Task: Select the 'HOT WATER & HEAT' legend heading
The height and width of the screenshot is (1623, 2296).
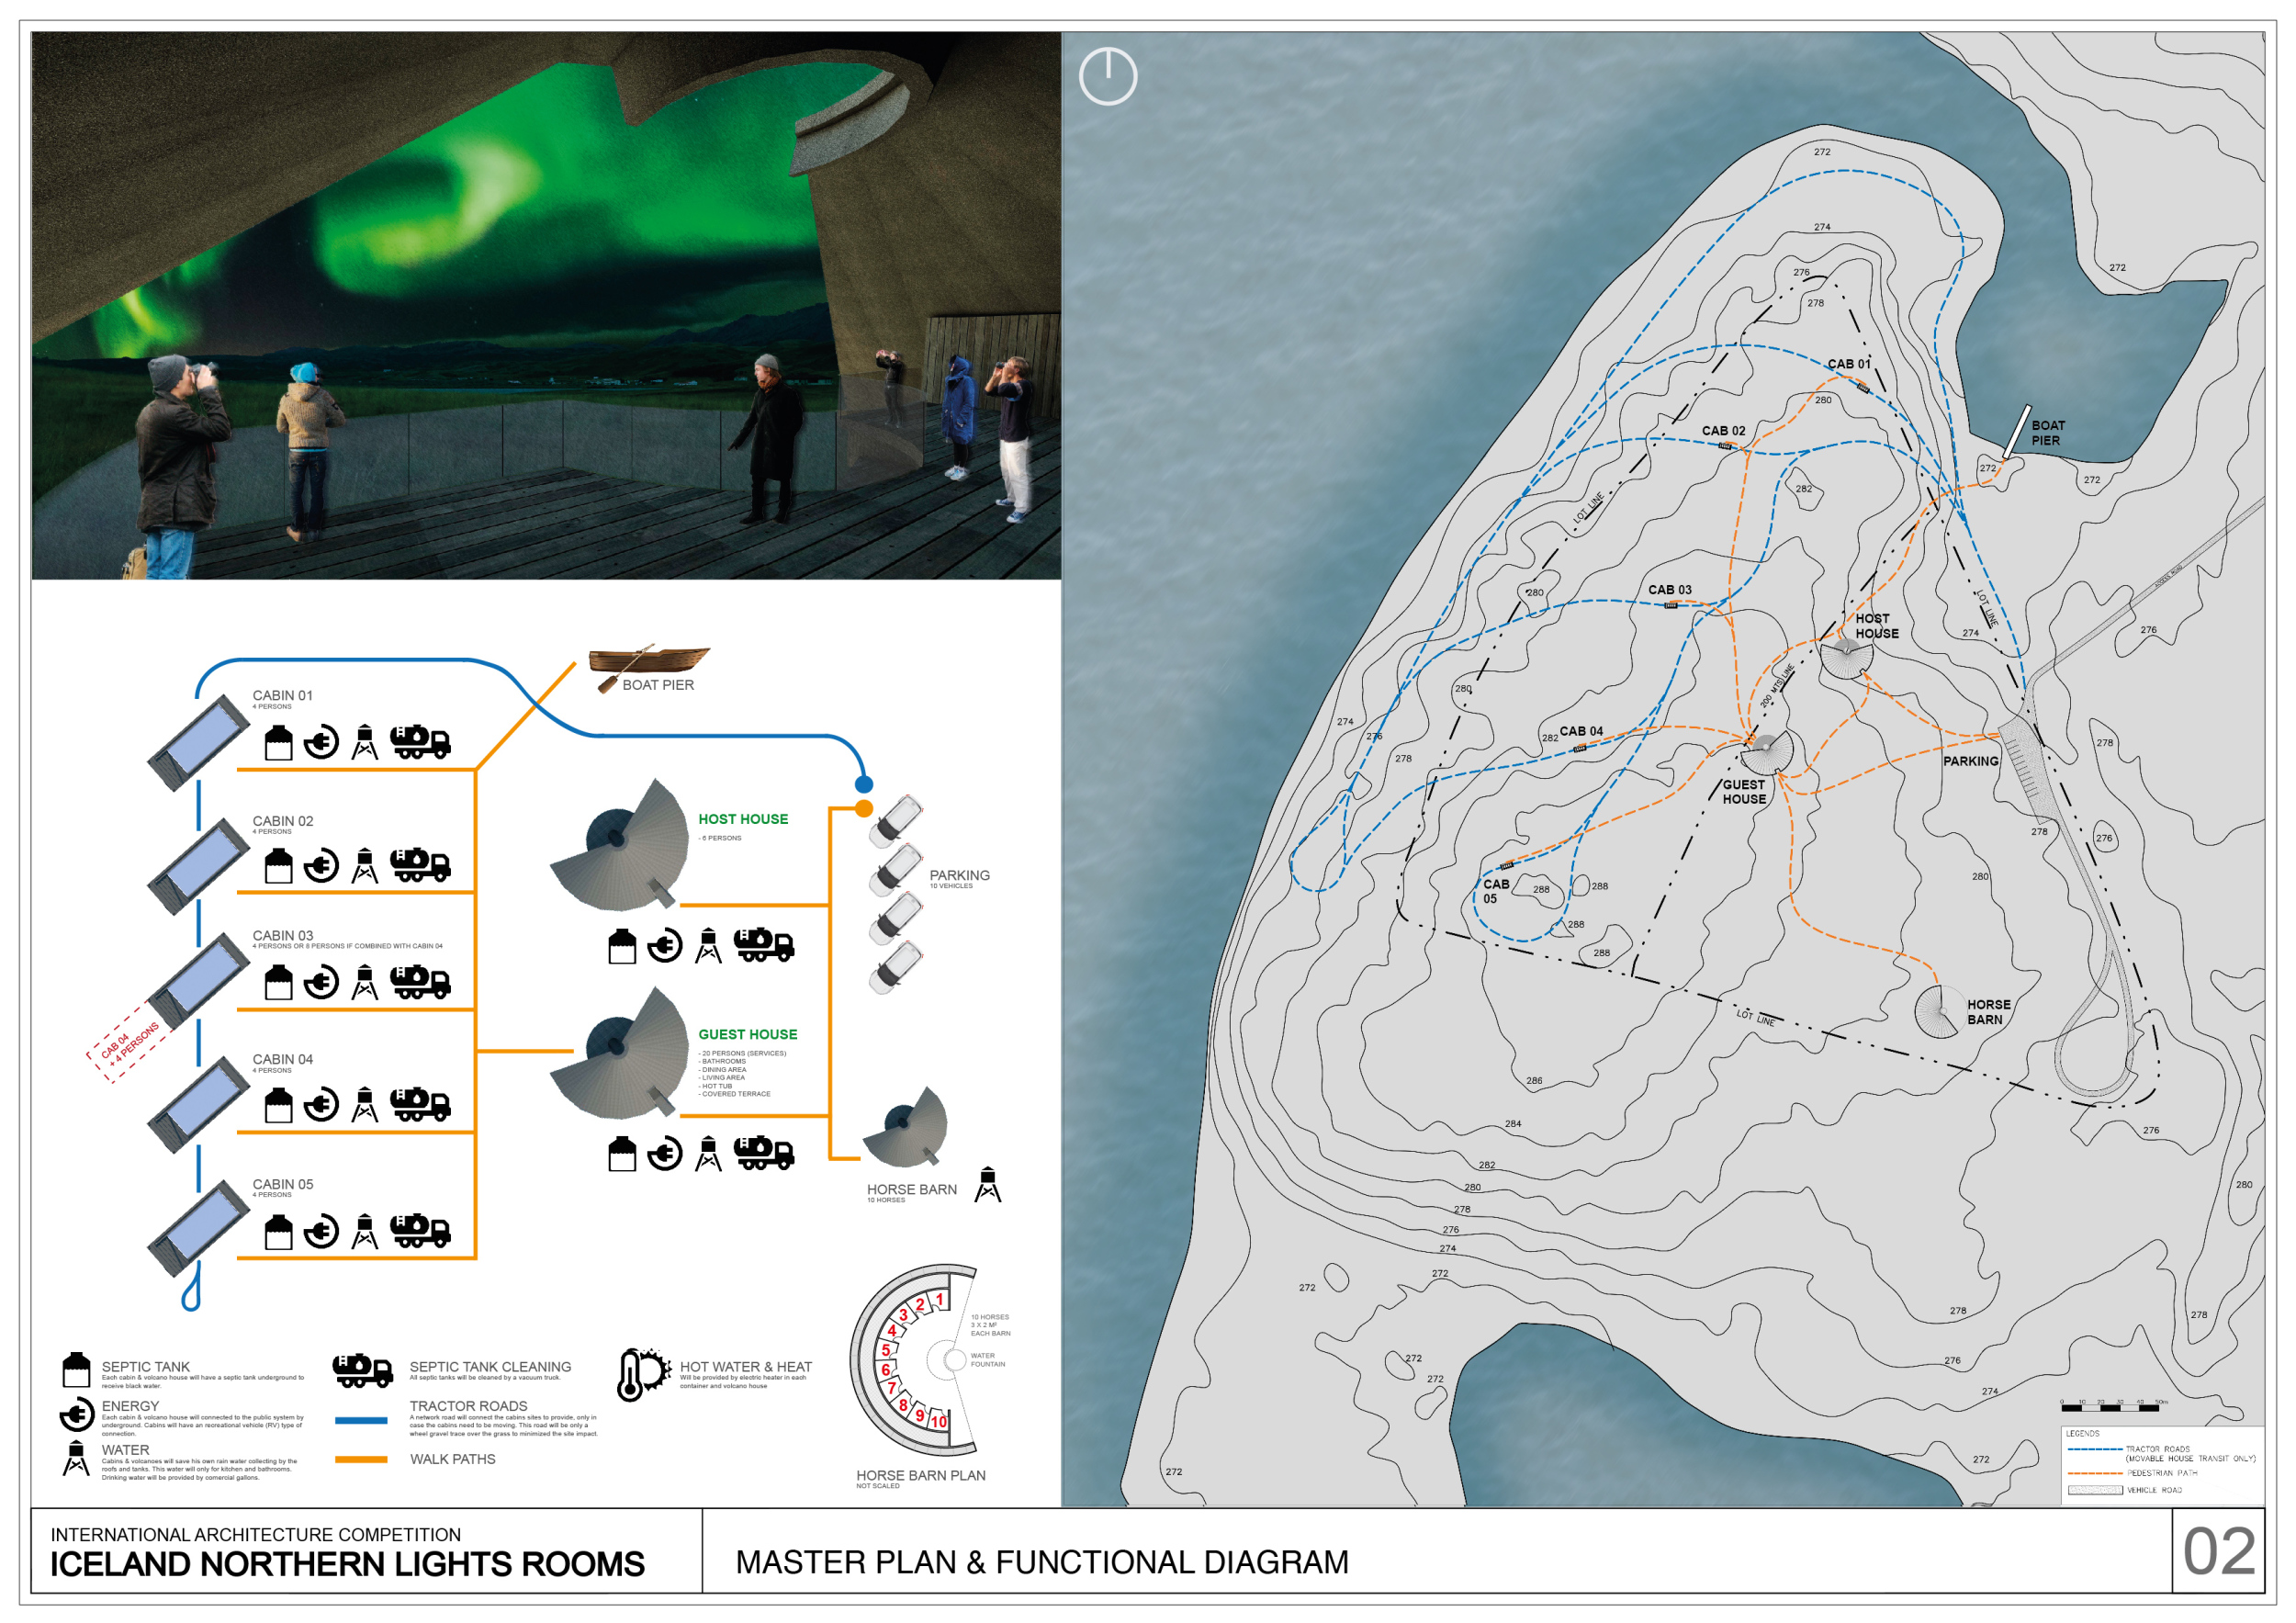Action: [746, 1367]
